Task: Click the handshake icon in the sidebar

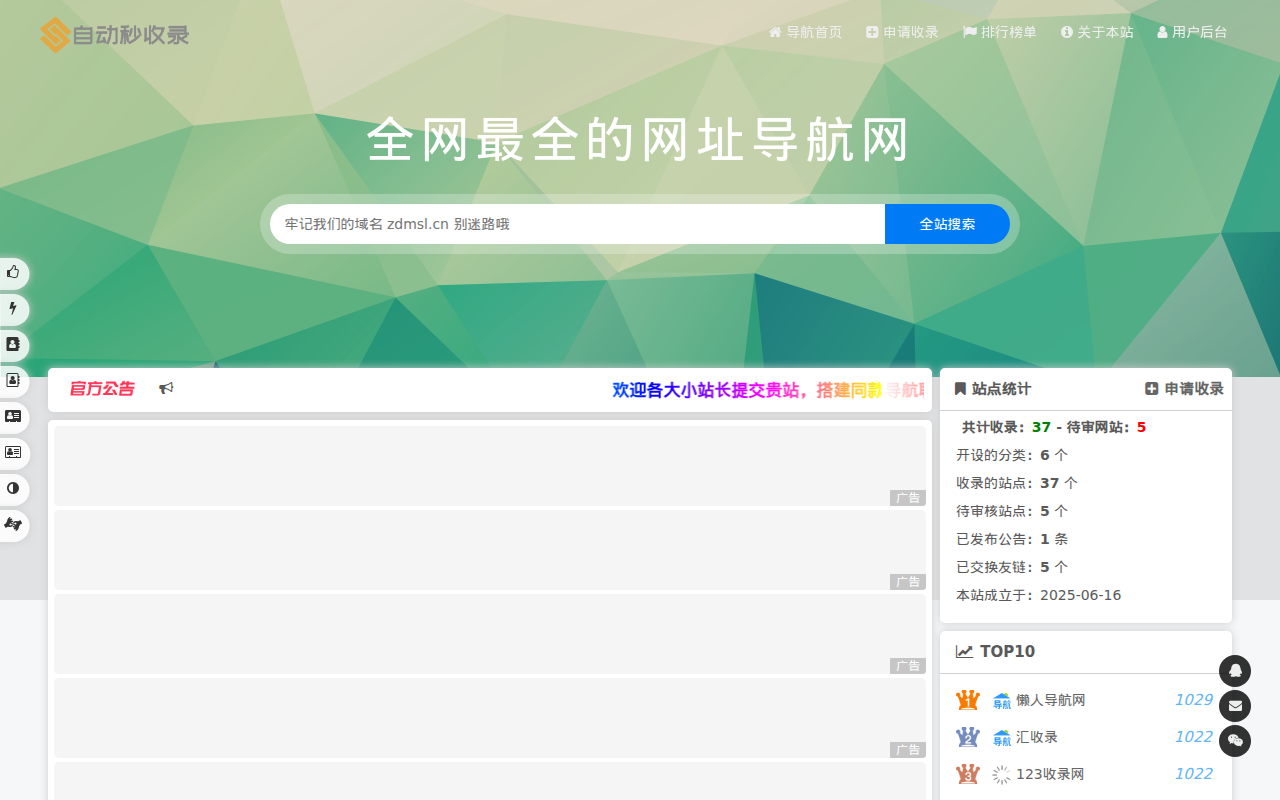Action: [13, 524]
